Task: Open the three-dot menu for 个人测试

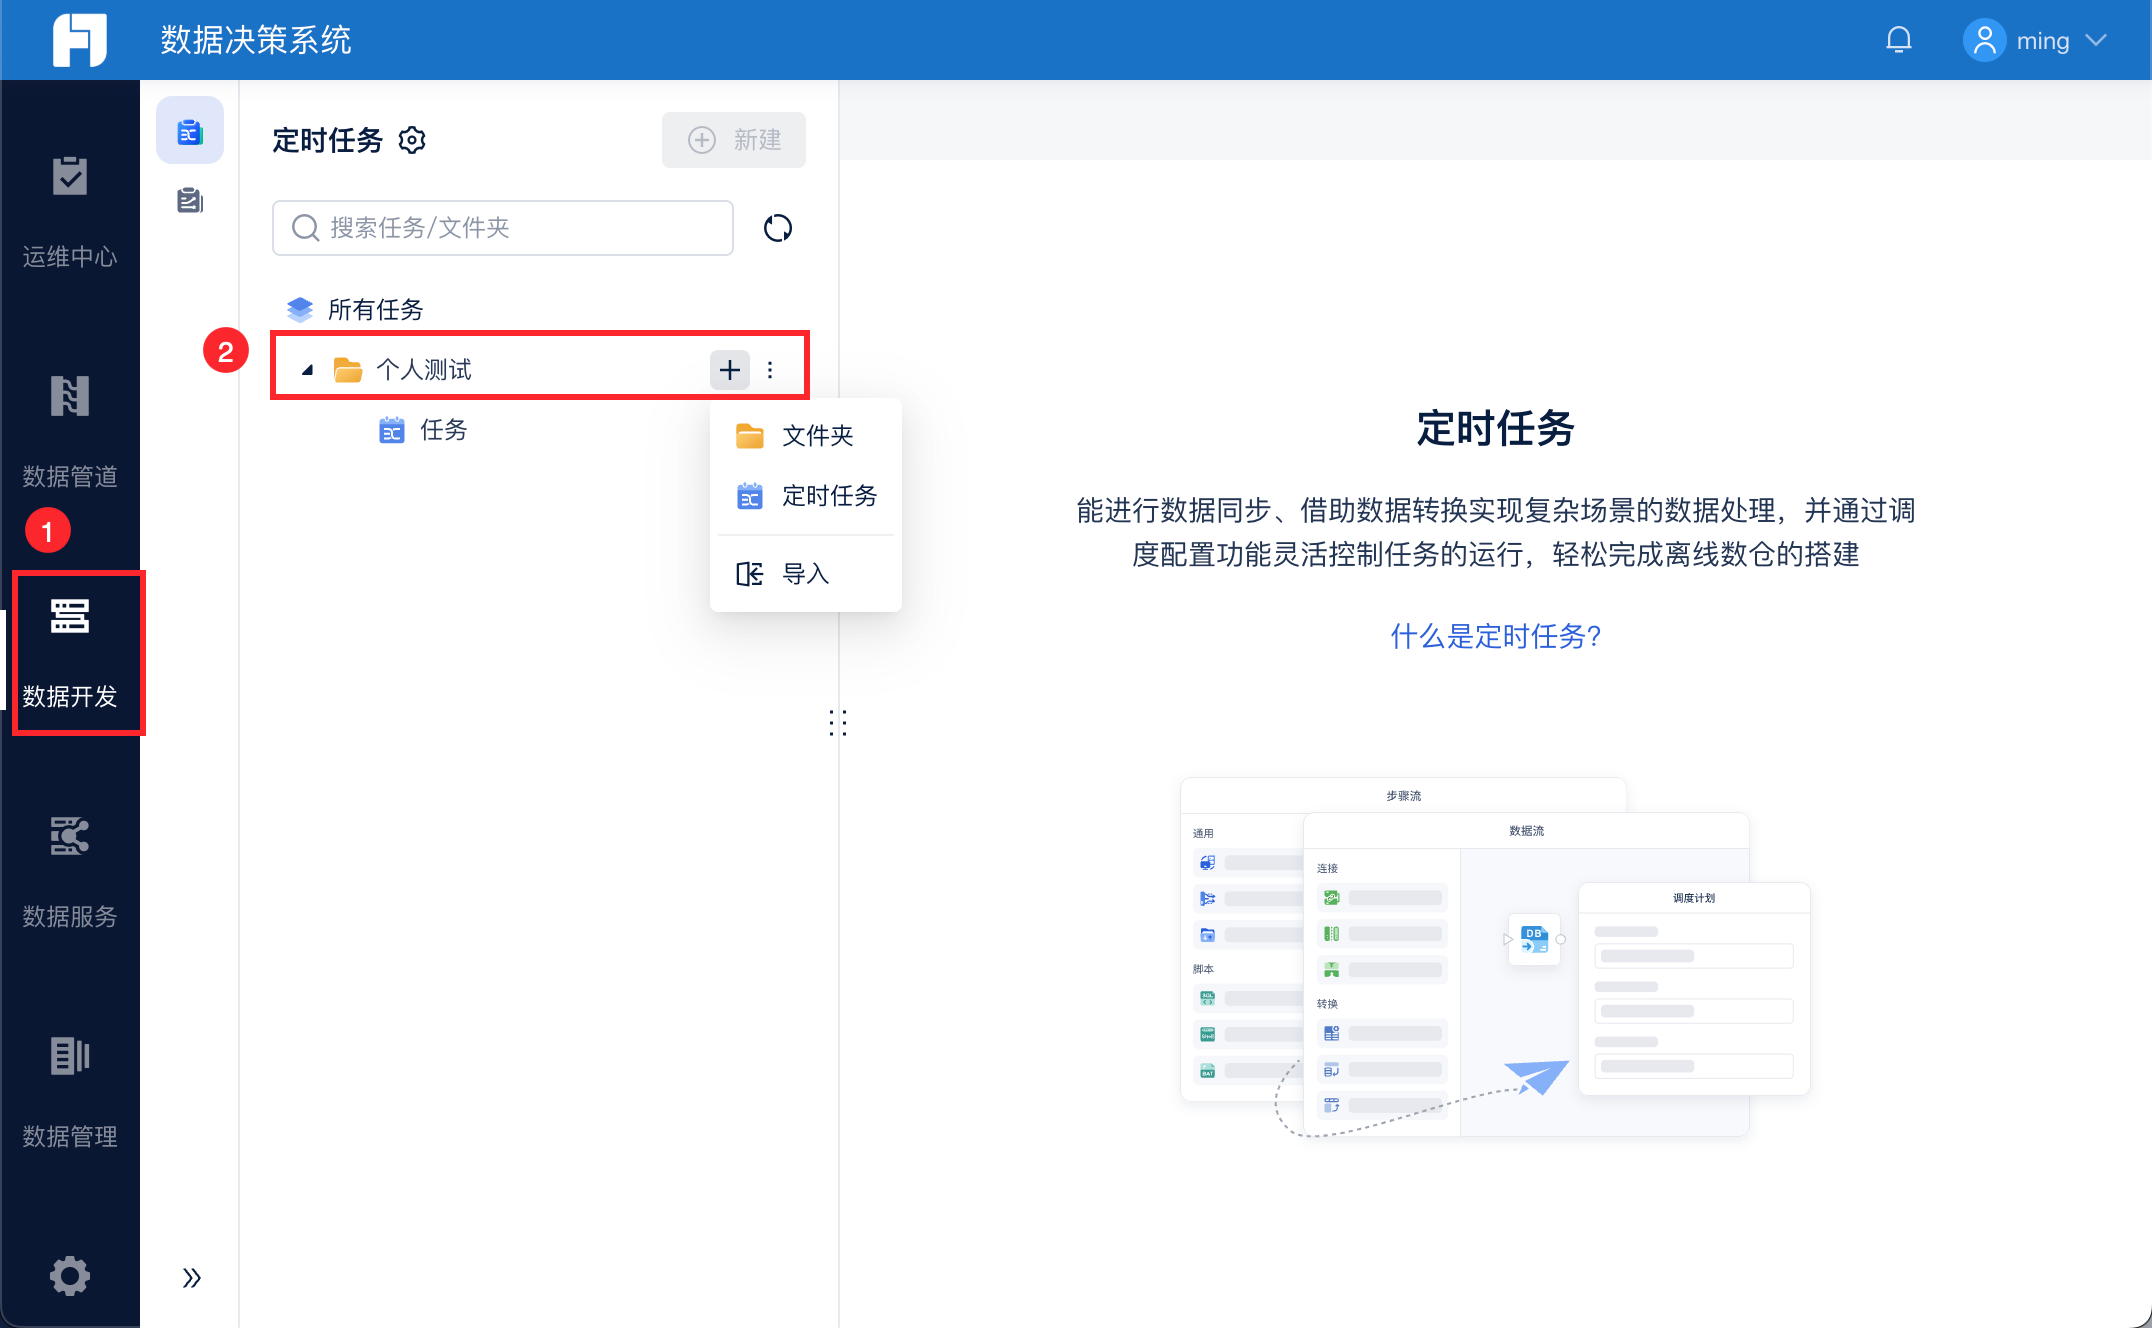Action: click(x=770, y=370)
